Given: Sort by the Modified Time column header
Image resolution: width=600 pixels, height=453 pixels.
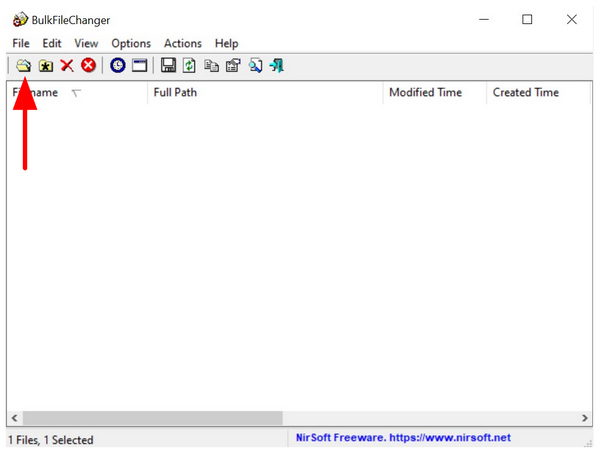Looking at the screenshot, I should [434, 92].
